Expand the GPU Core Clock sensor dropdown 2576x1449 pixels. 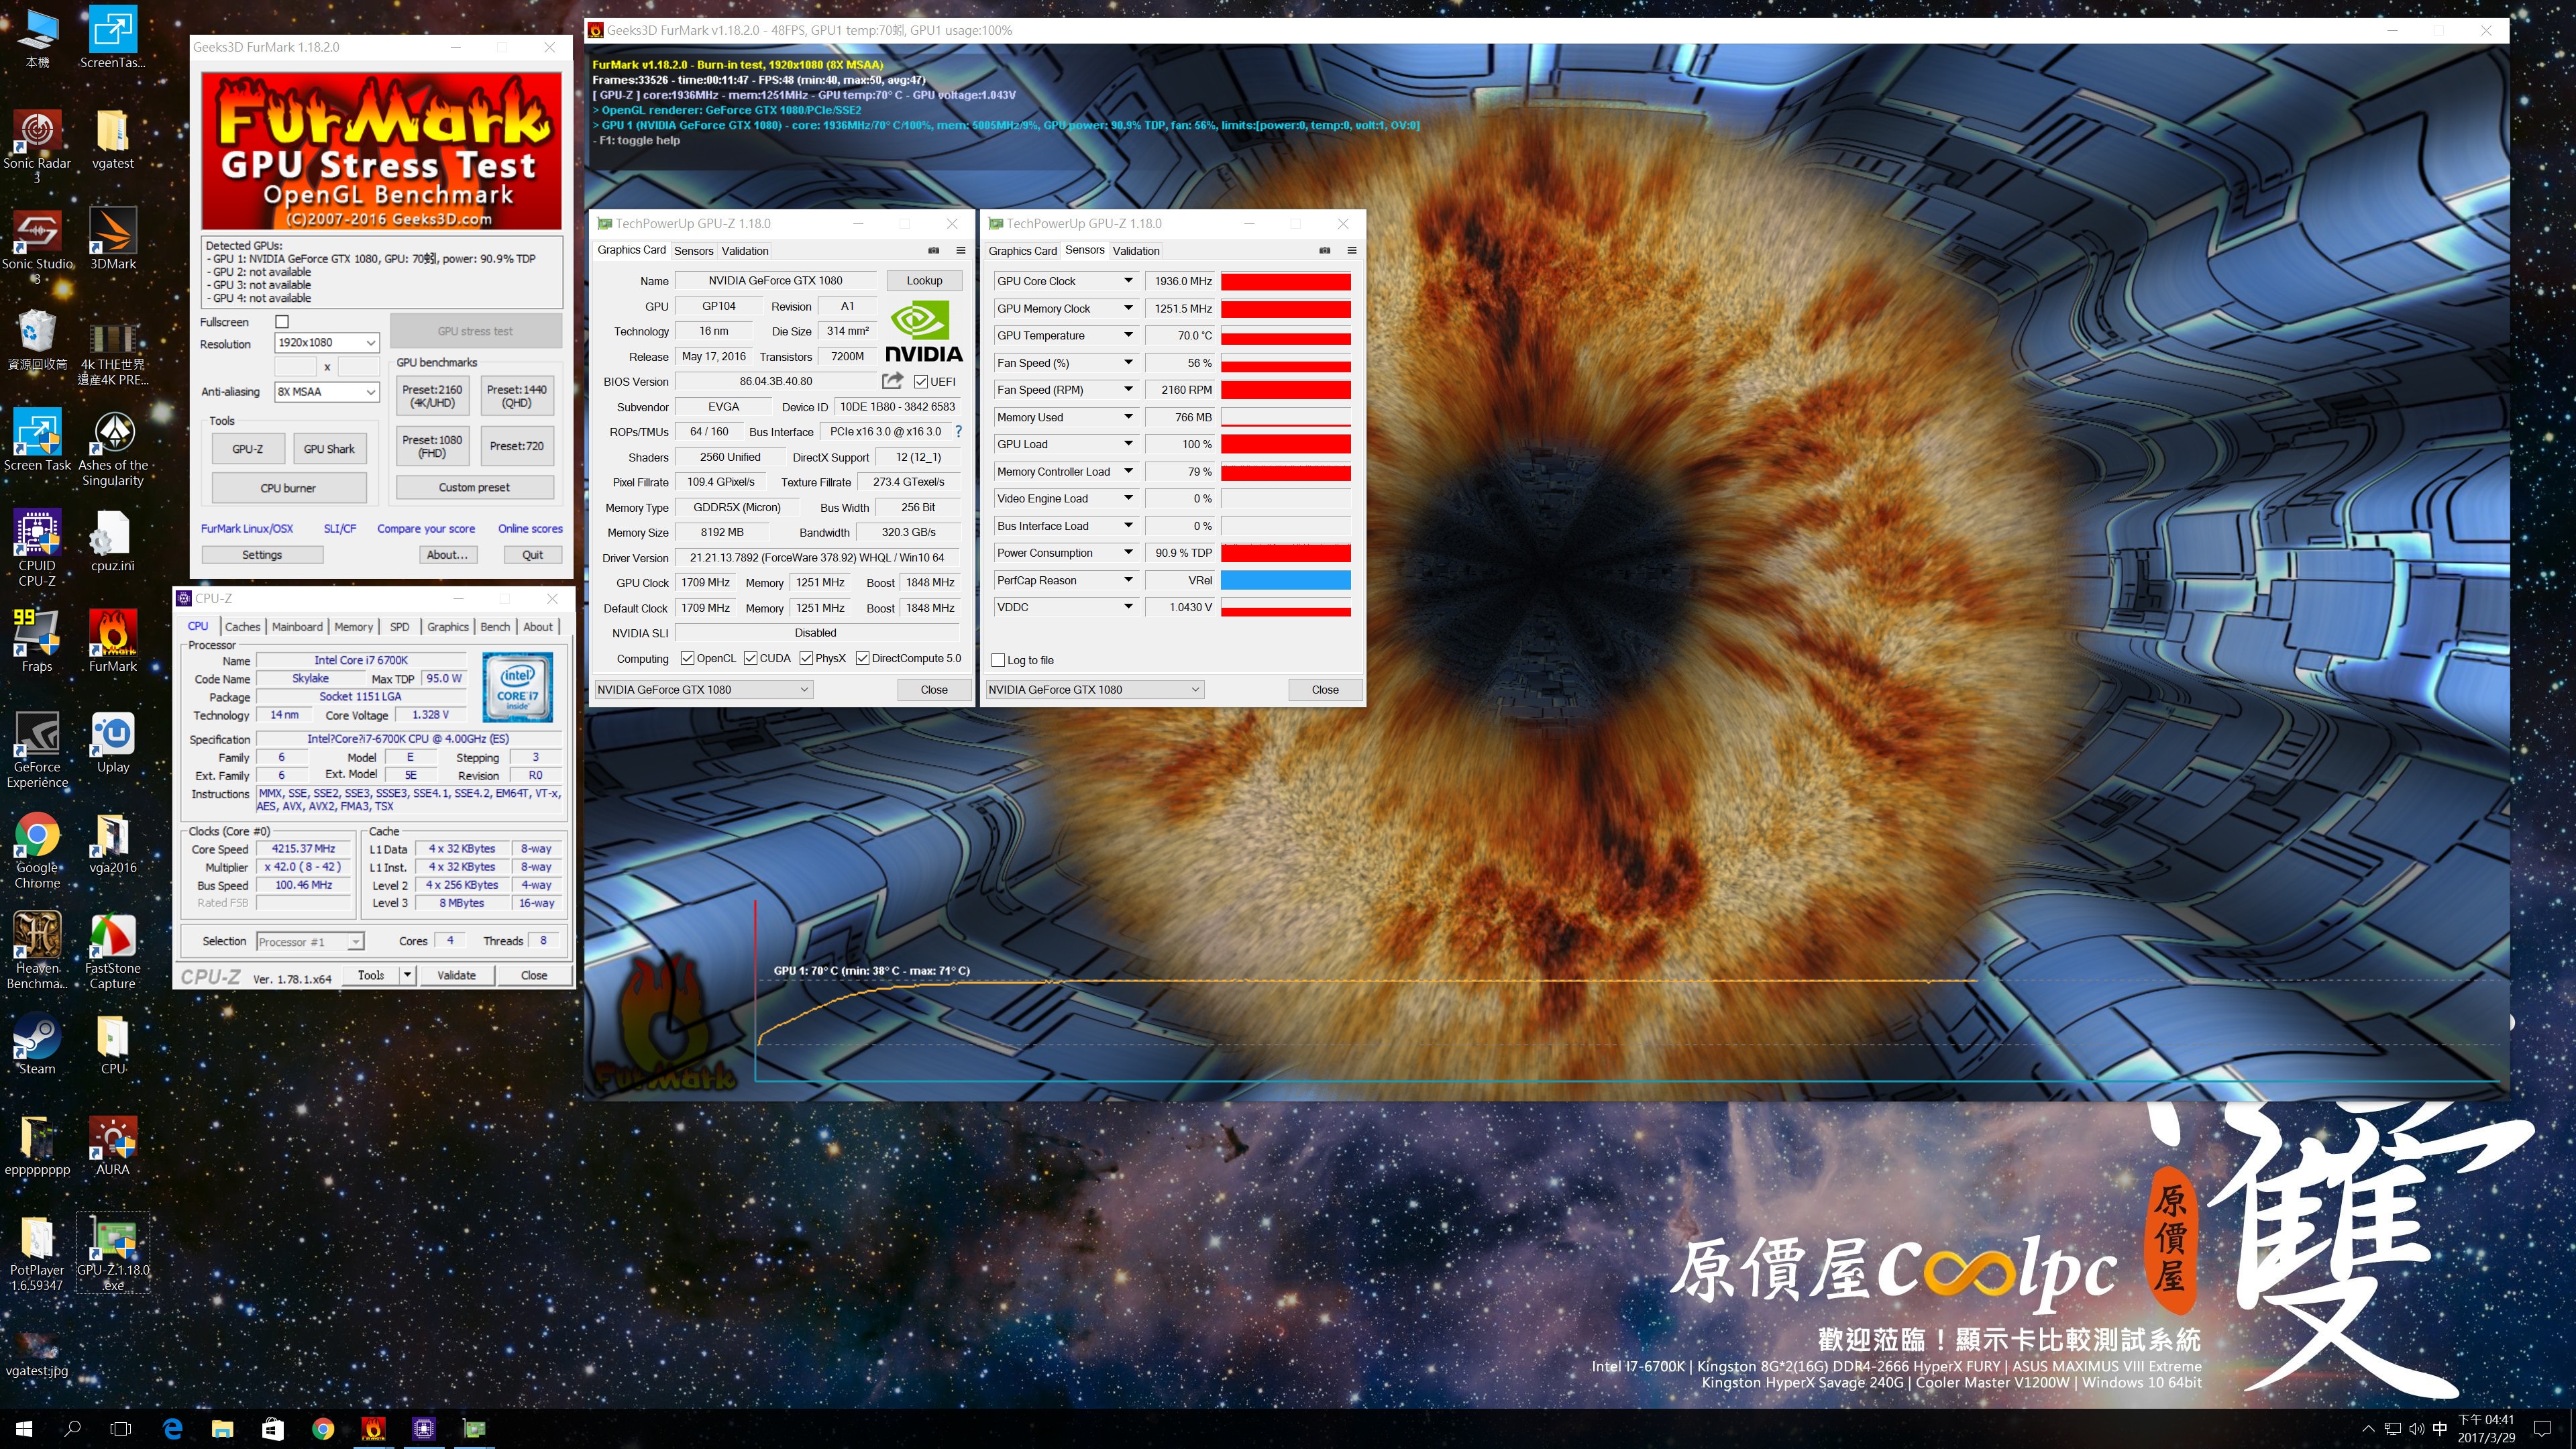point(1128,281)
